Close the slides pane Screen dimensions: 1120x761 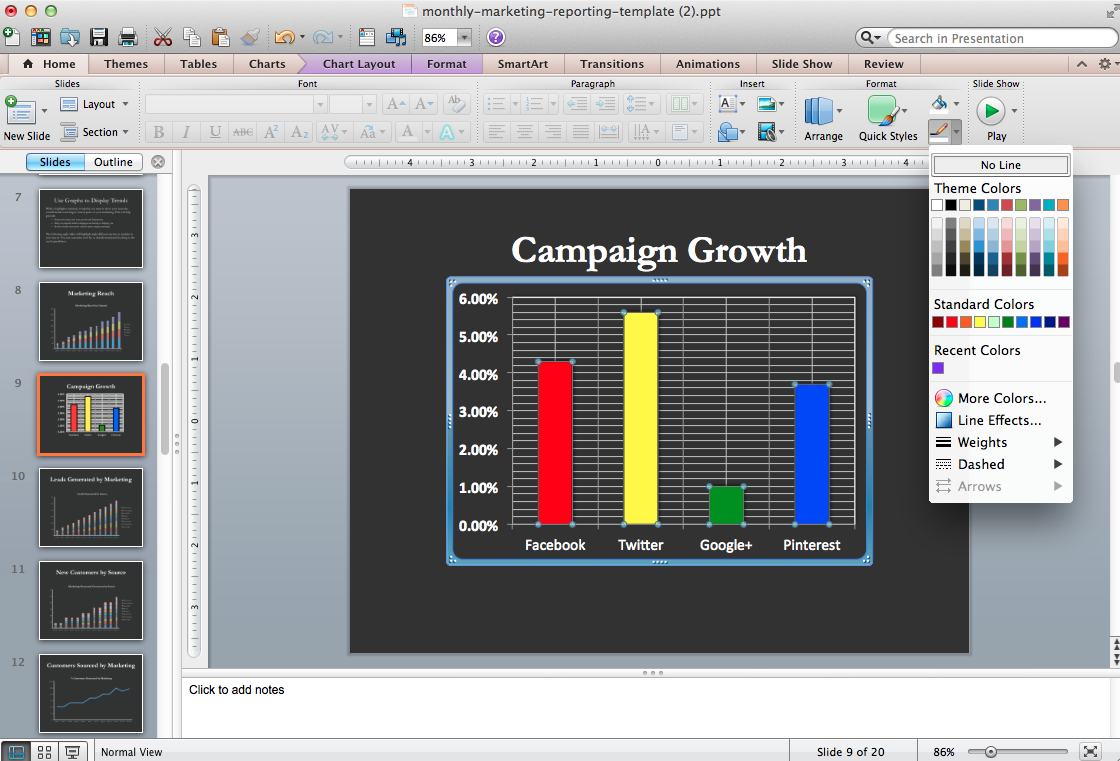[158, 162]
